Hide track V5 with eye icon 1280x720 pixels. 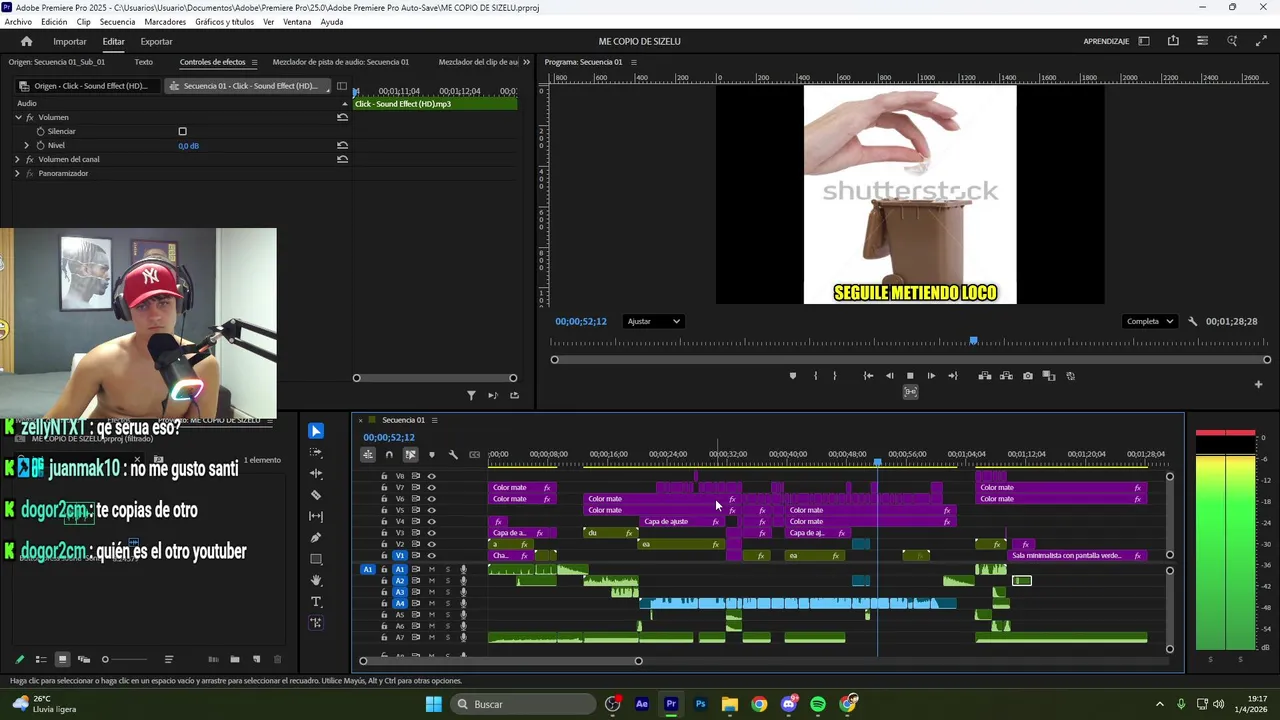[x=431, y=510]
